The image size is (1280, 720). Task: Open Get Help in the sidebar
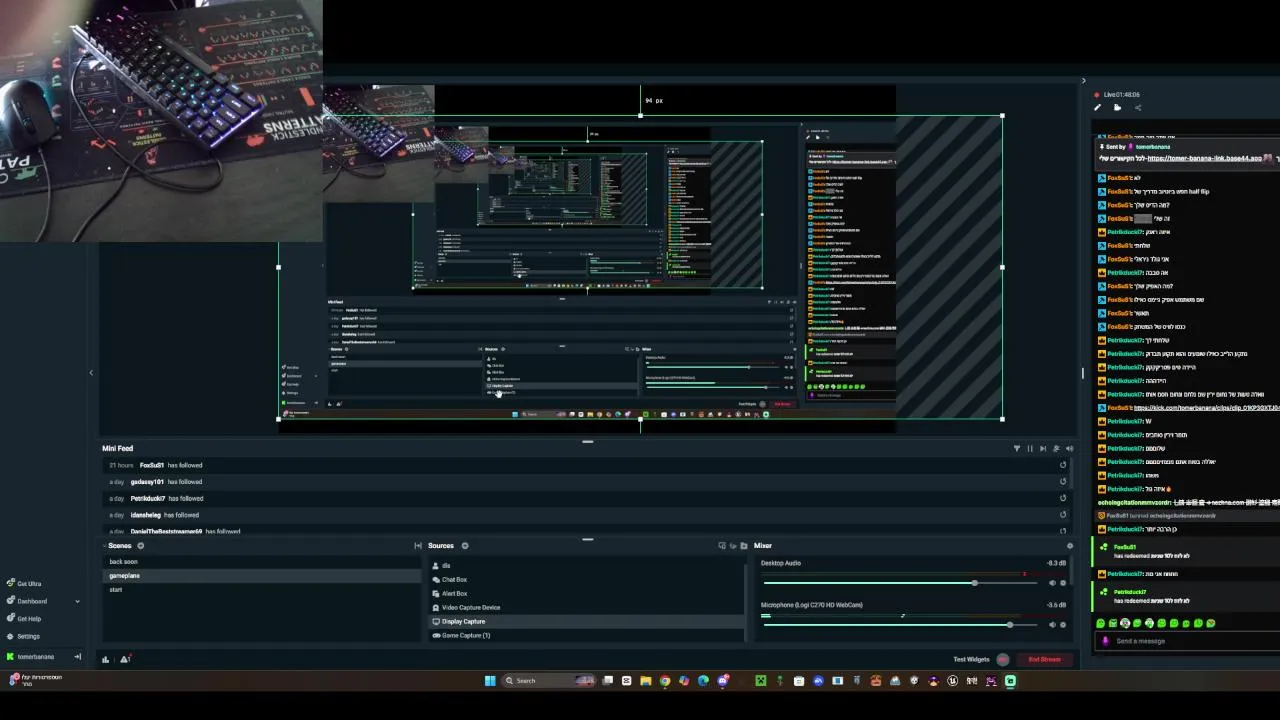tap(24, 618)
